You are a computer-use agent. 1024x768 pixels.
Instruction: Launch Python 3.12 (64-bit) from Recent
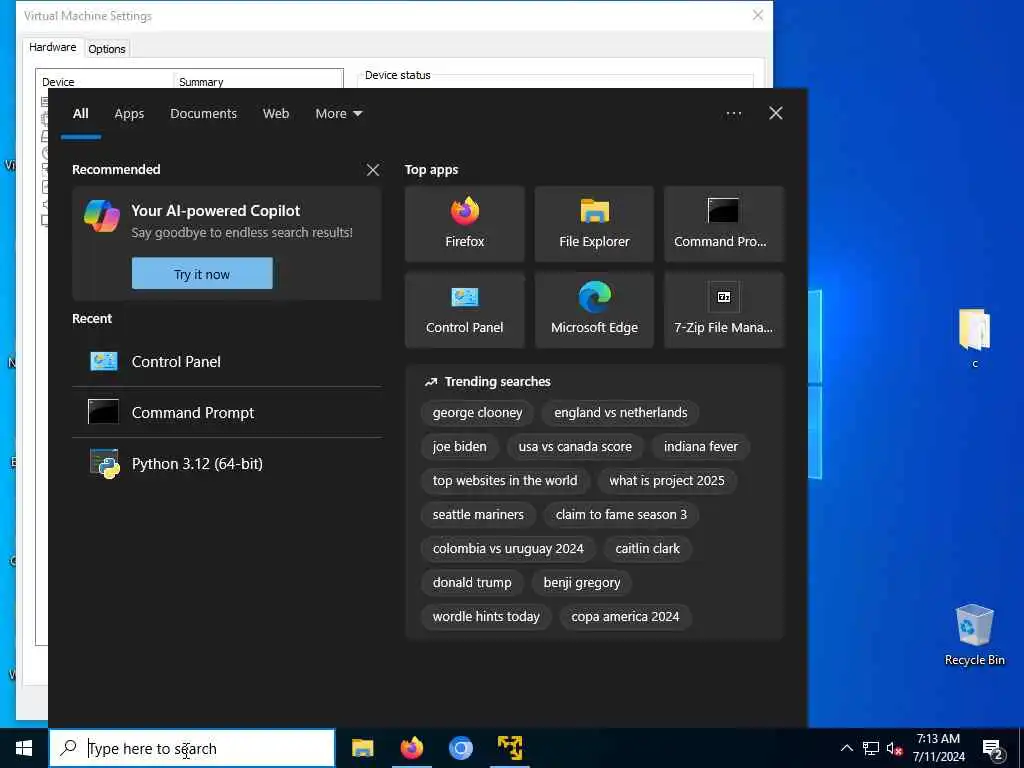pos(227,464)
